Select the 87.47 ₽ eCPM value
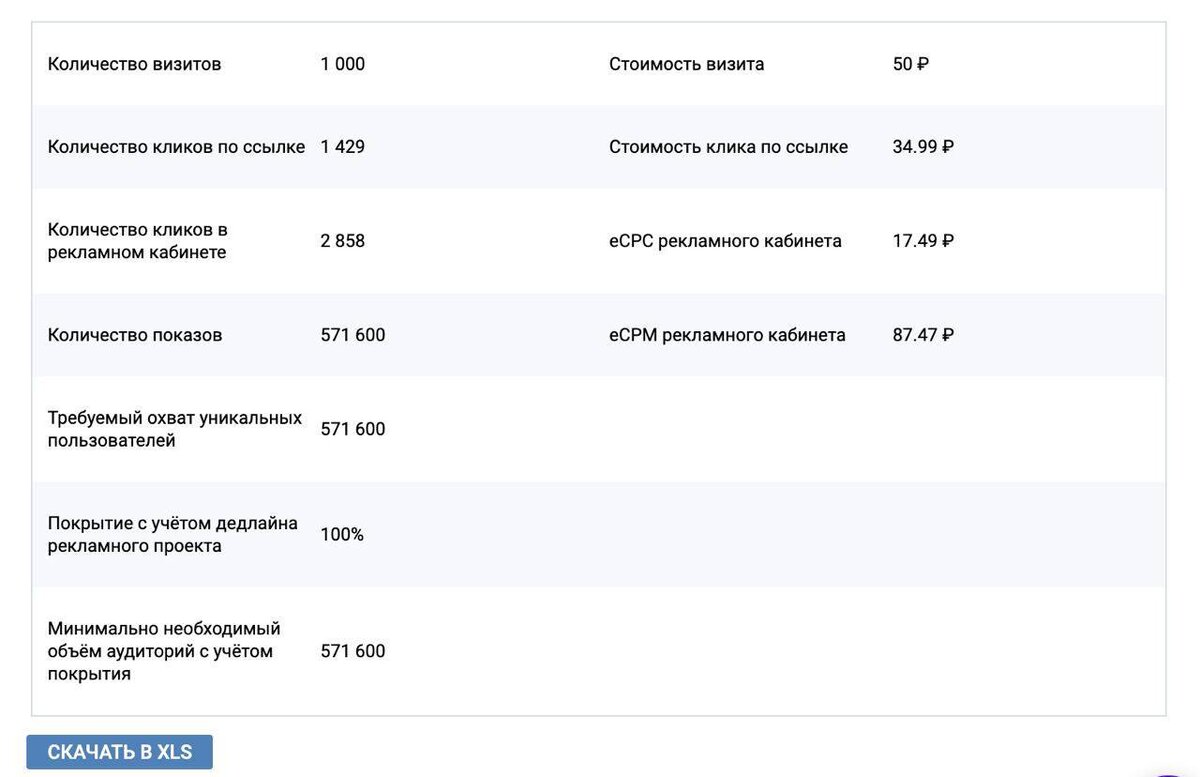The image size is (1200, 777). pyautogui.click(x=922, y=335)
